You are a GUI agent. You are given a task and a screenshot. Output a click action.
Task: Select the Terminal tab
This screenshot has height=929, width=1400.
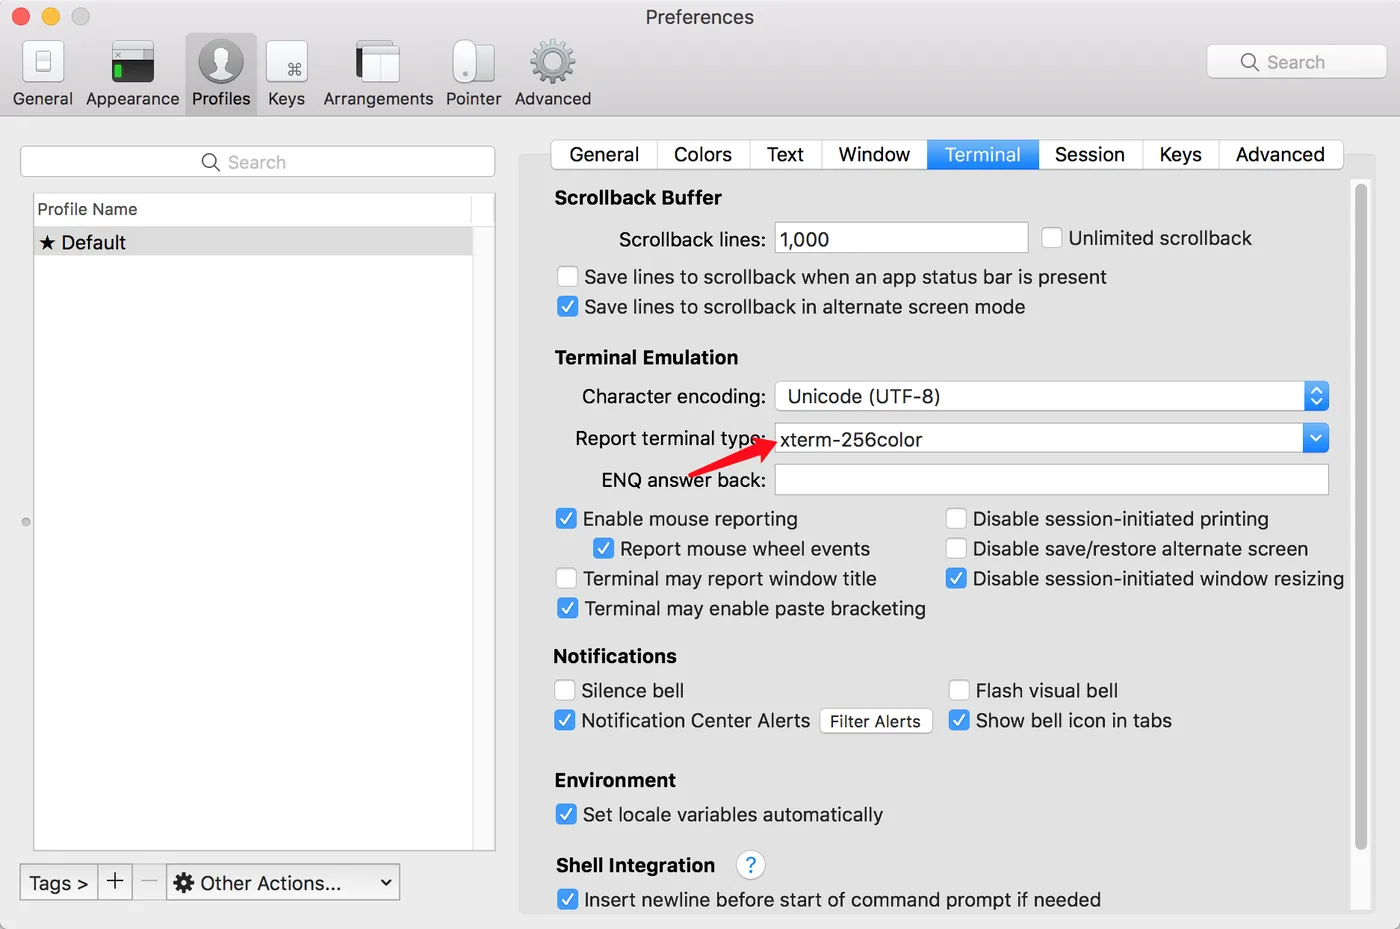pos(983,154)
